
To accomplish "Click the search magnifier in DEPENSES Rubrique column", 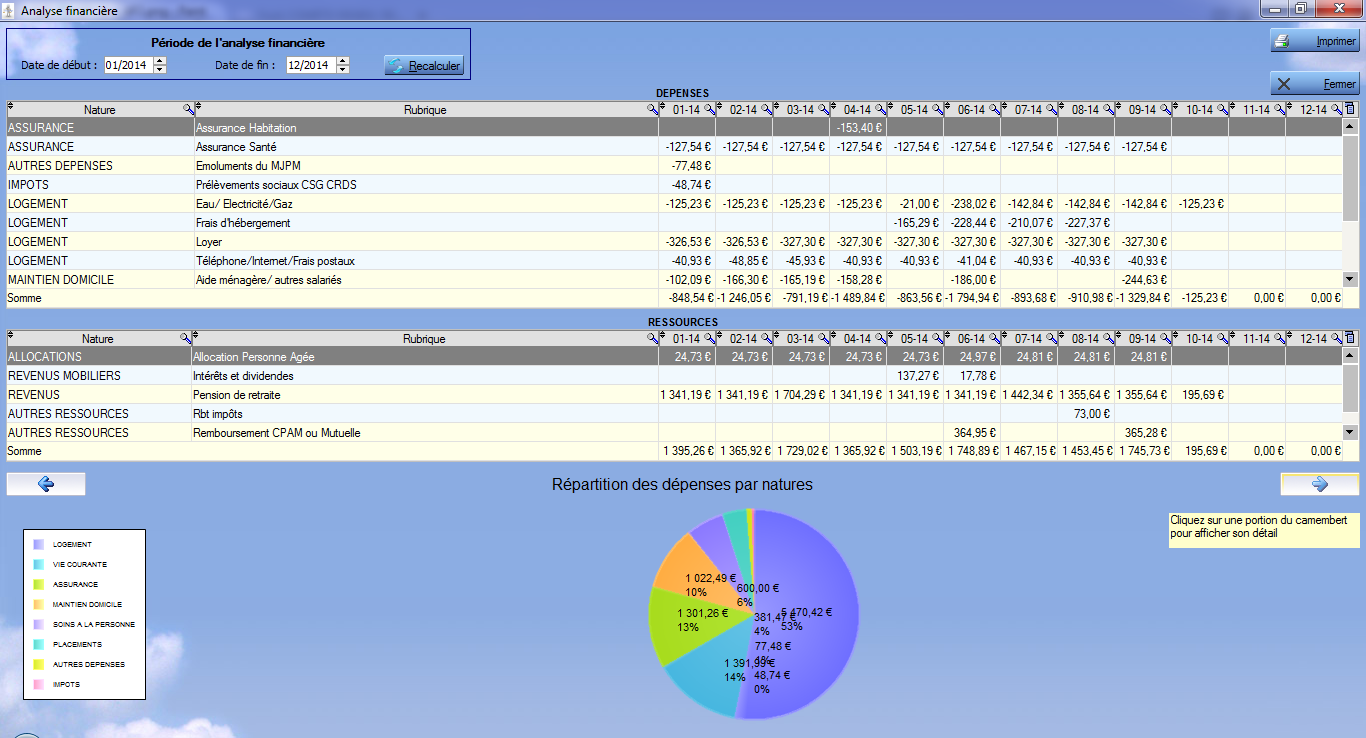I will point(651,109).
